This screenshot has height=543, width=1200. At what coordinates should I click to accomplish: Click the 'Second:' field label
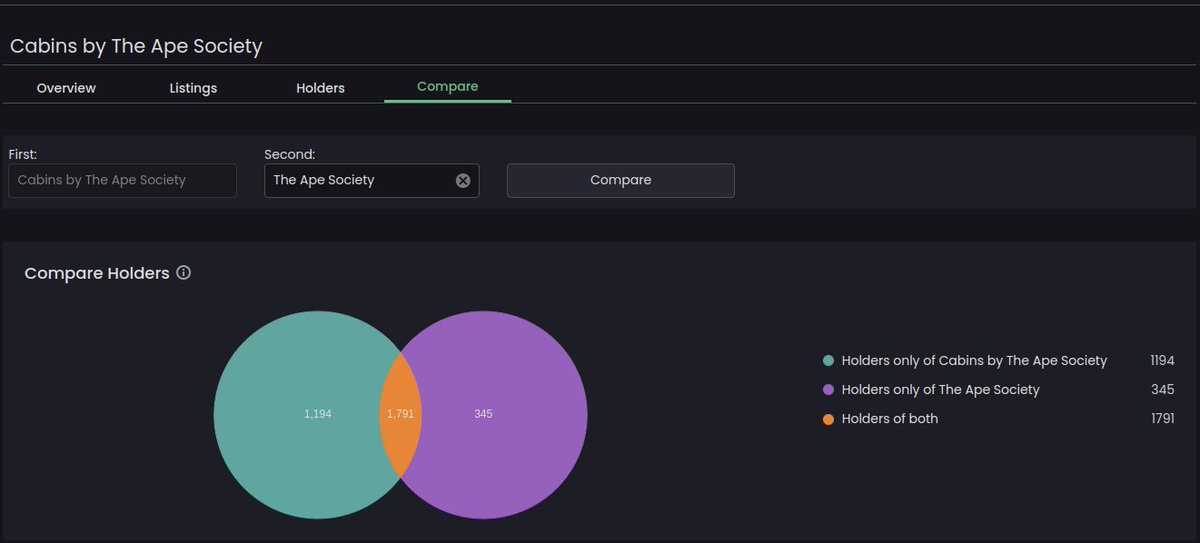click(290, 154)
